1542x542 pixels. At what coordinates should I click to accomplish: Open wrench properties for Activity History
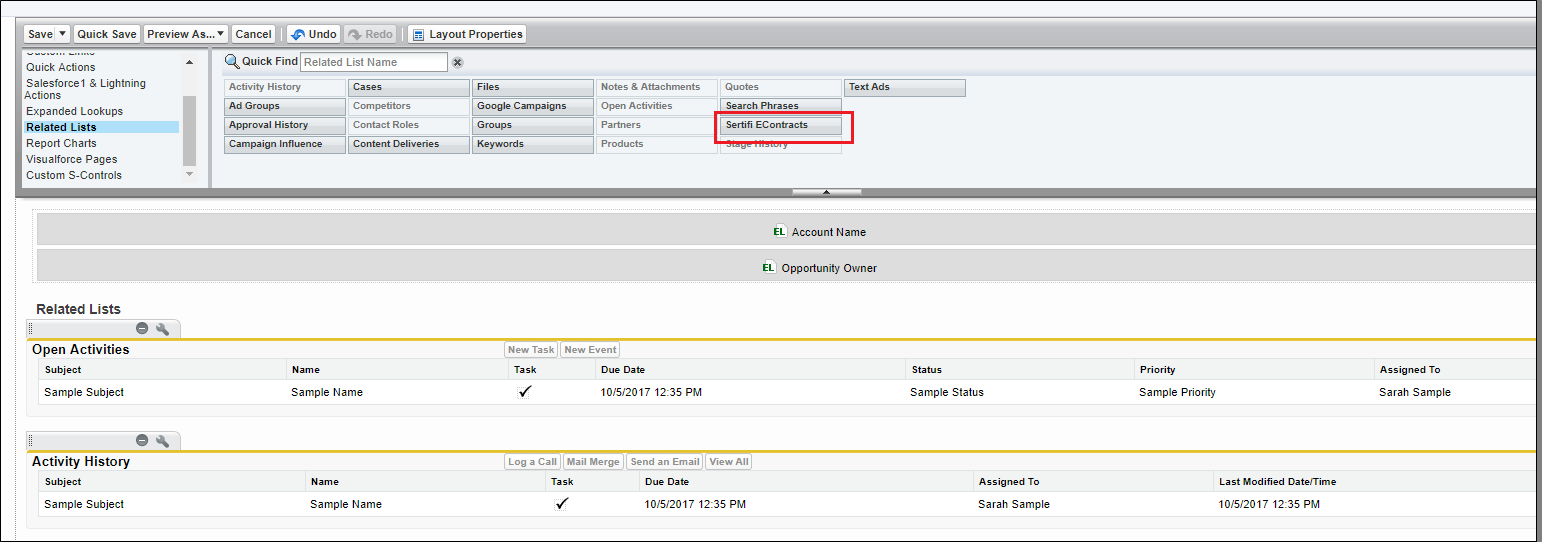coord(162,441)
